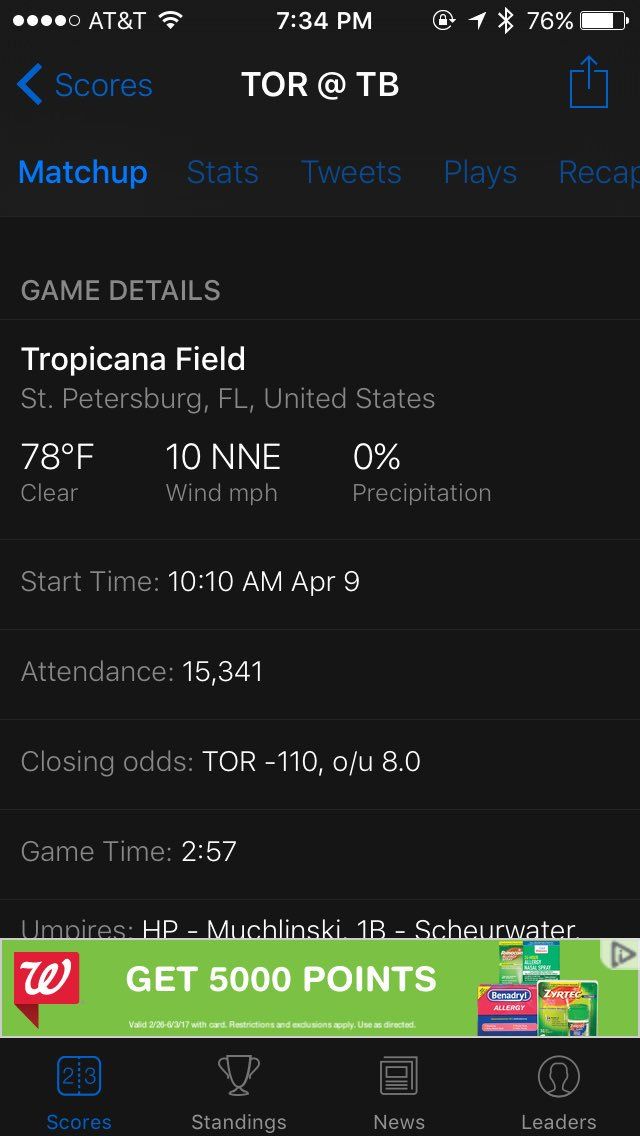Tap the battery icon in status bar
Image resolution: width=640 pixels, height=1136 pixels.
(604, 21)
